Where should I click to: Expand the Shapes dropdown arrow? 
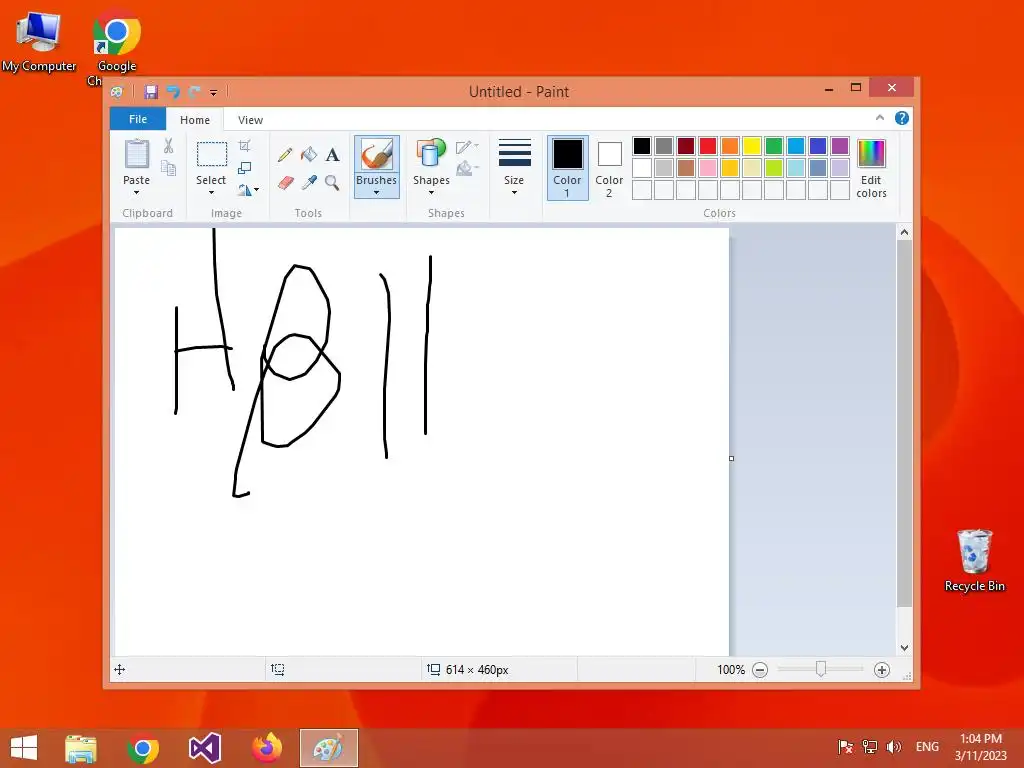tap(431, 193)
